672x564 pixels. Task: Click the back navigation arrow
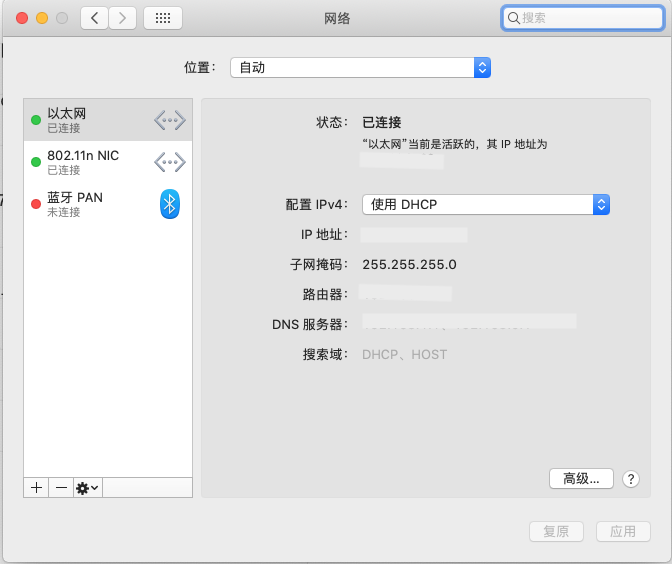(95, 18)
